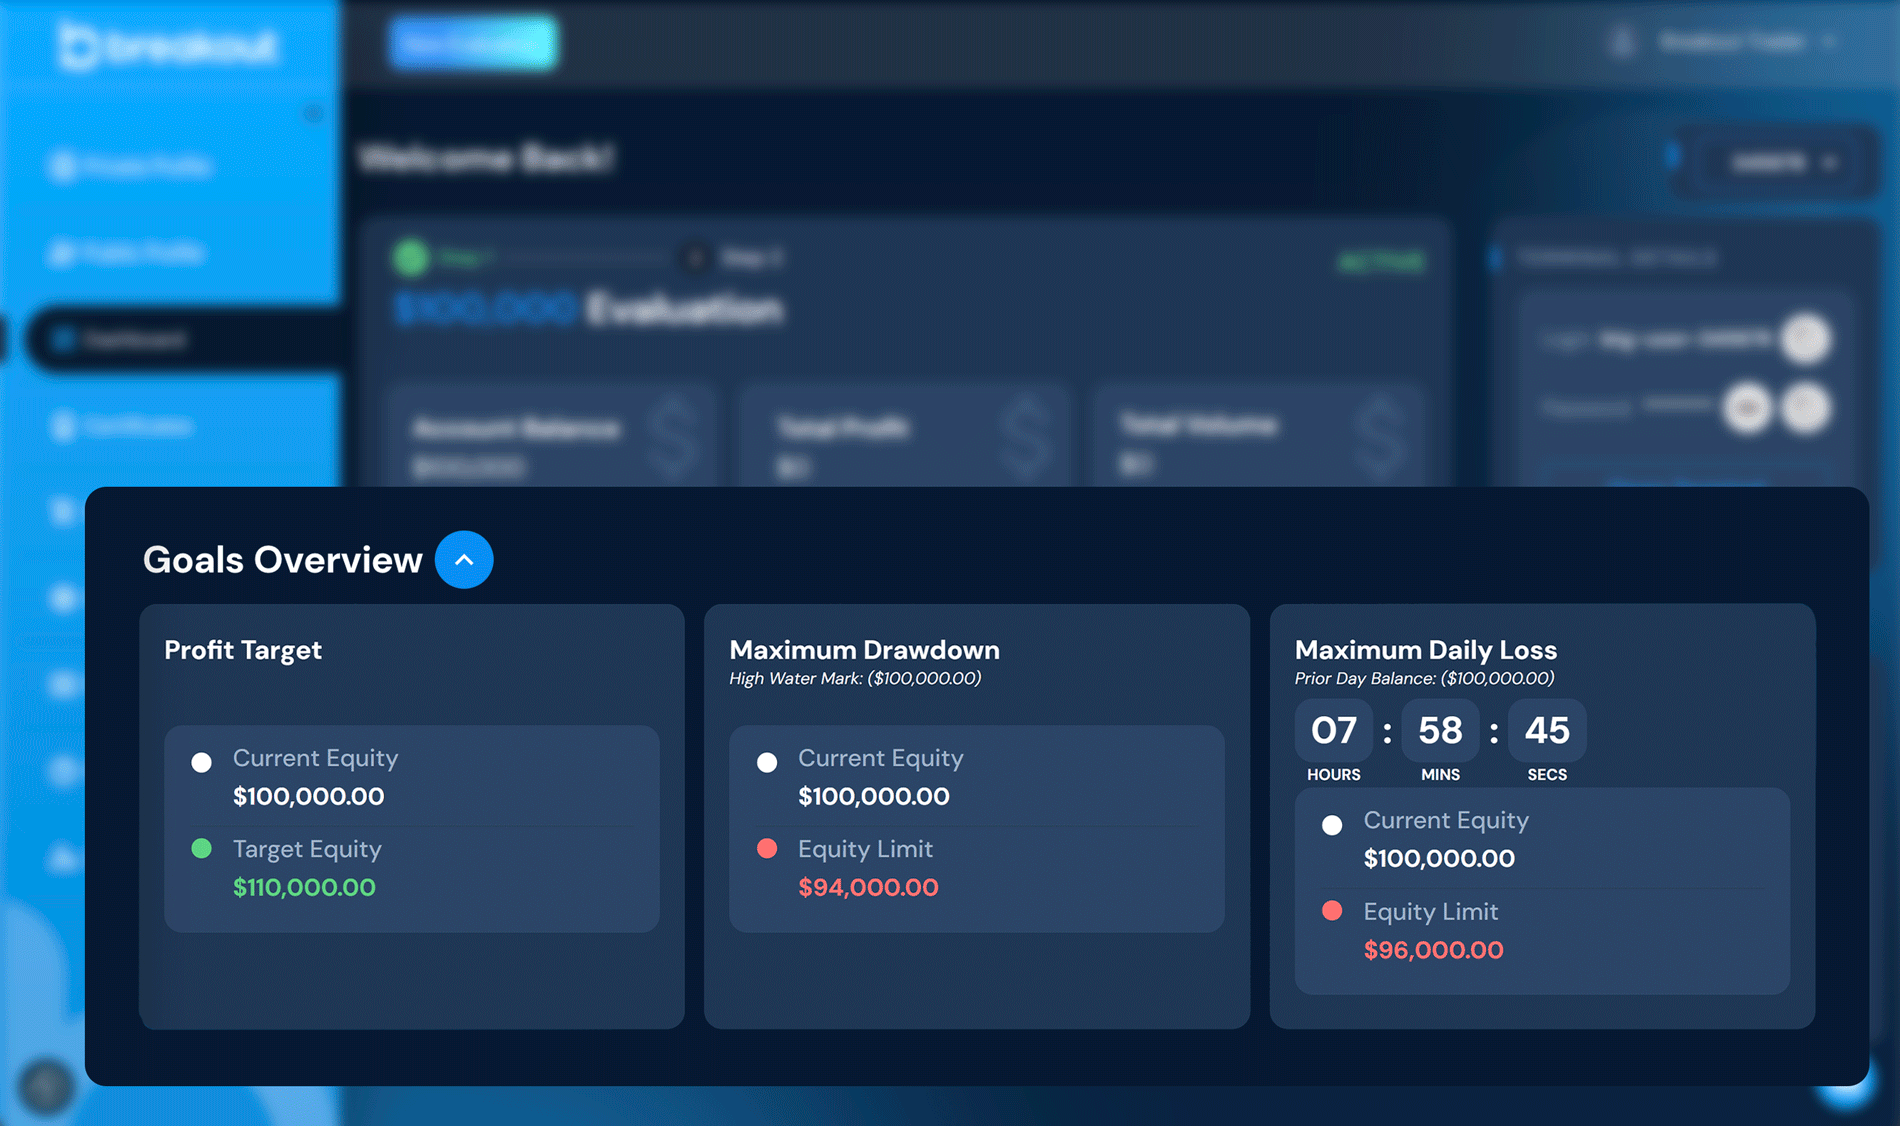Select red Equity Limit dot under Maximum Drawdown
Screen dimensions: 1900x1126
767,849
